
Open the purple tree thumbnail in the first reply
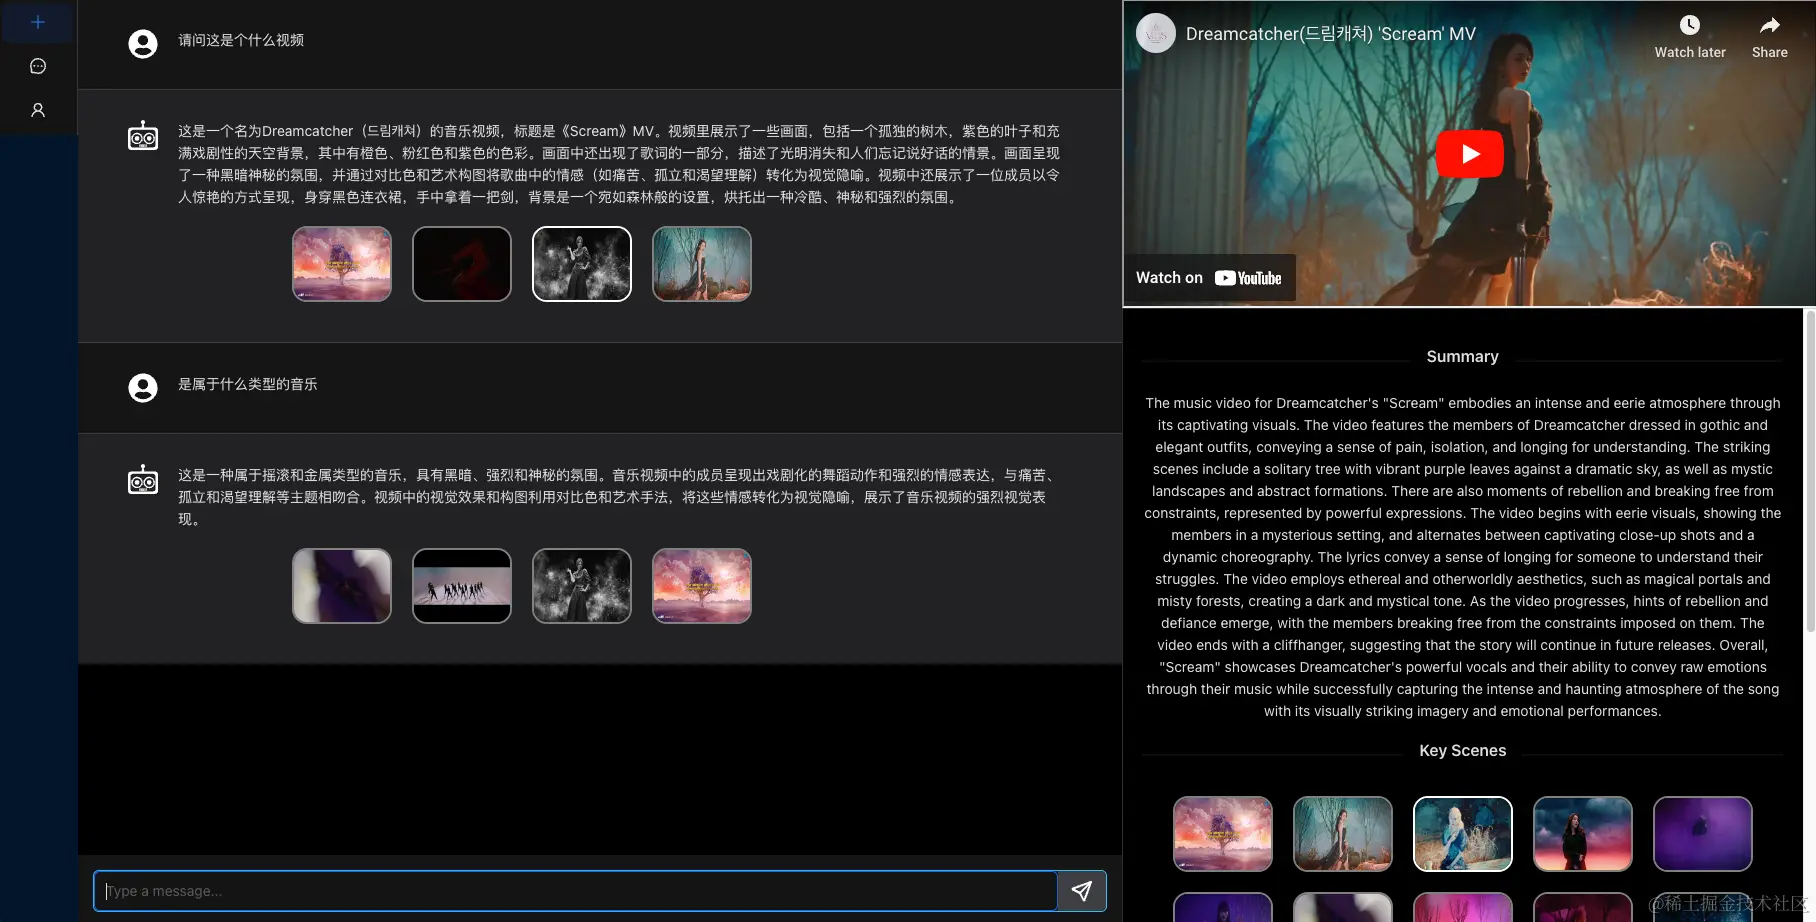click(342, 264)
